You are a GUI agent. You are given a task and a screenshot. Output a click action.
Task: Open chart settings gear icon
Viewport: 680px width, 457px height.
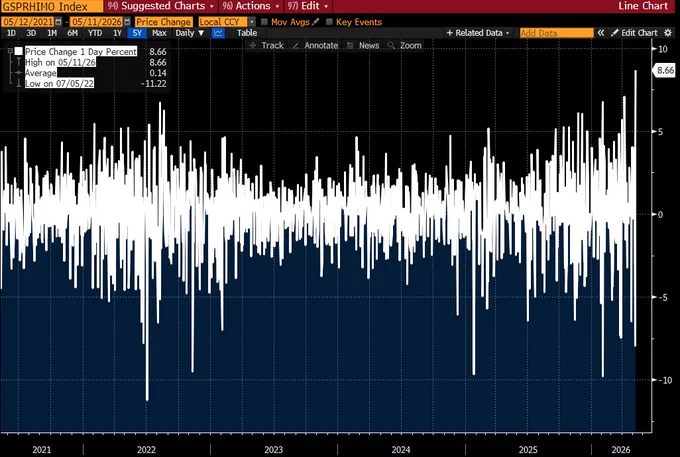coord(668,33)
